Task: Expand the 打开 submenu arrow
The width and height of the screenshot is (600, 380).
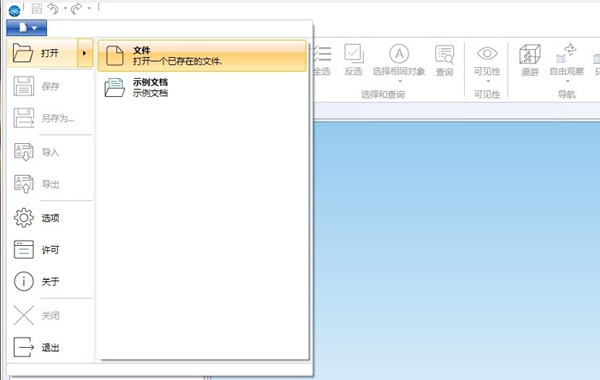Action: [x=85, y=53]
